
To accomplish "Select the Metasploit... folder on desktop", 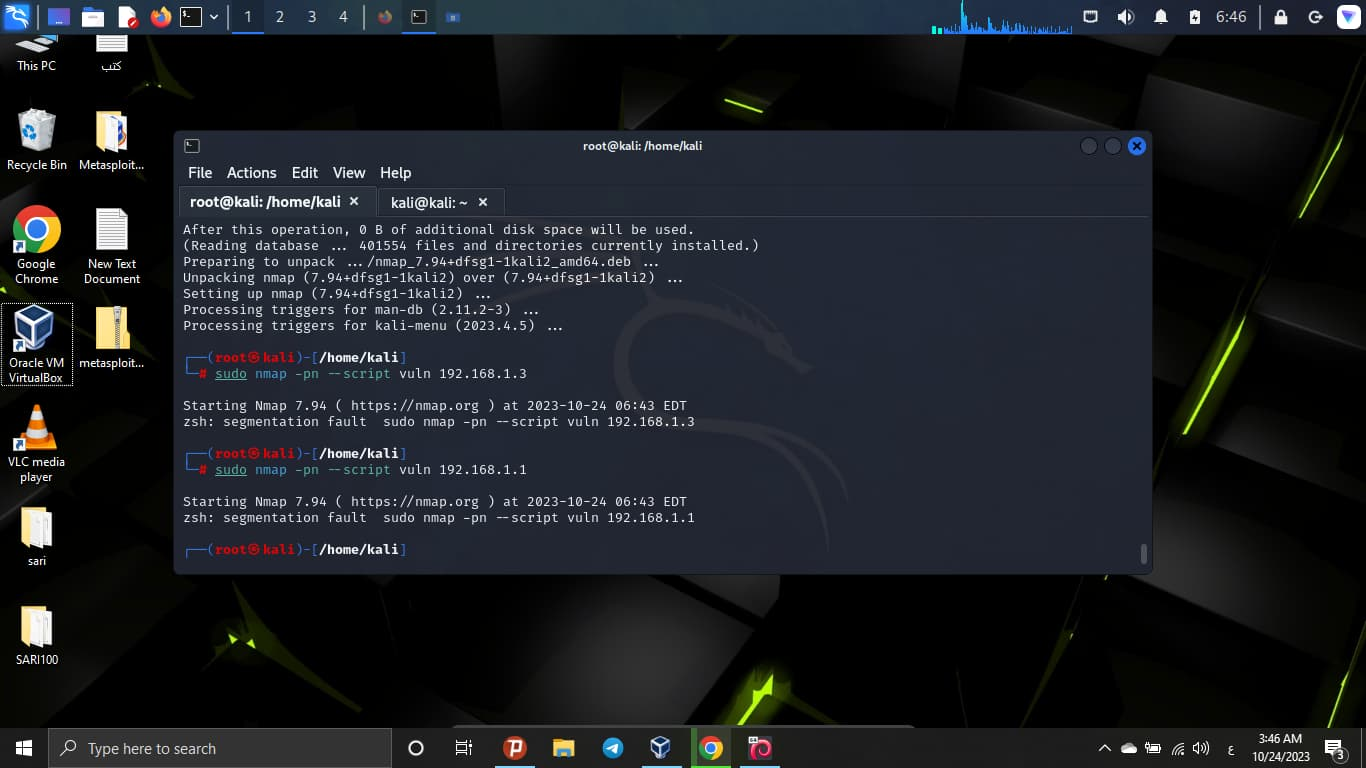I will tap(112, 140).
